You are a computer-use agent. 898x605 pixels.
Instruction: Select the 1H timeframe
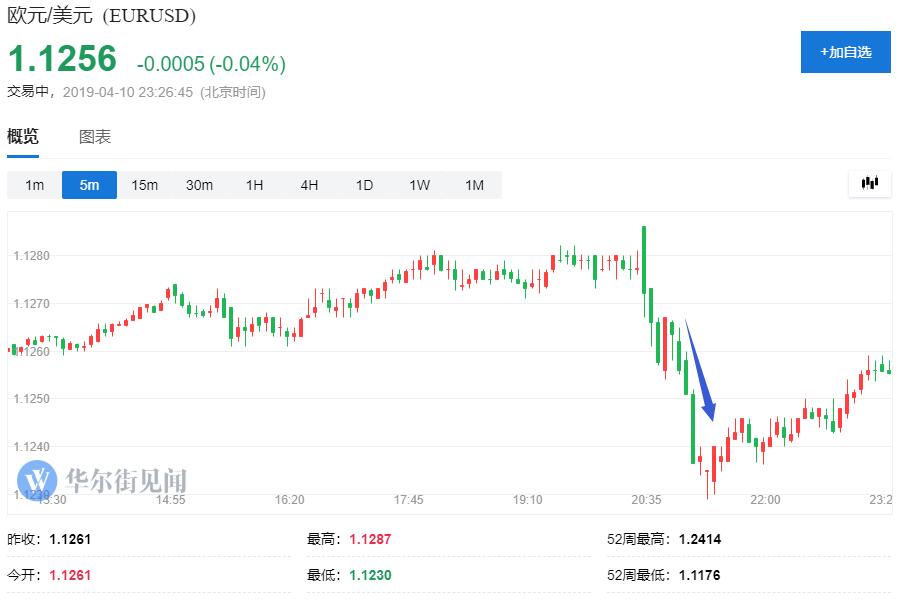click(x=254, y=185)
